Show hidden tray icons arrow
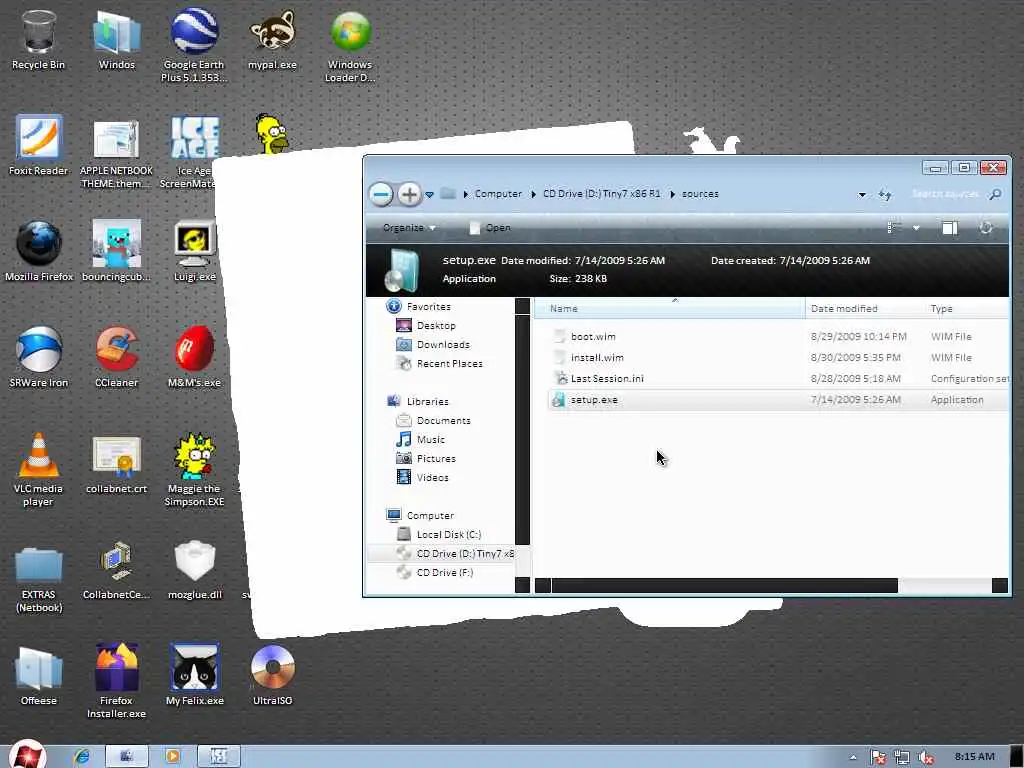Viewport: 1024px width, 768px height. coord(853,758)
